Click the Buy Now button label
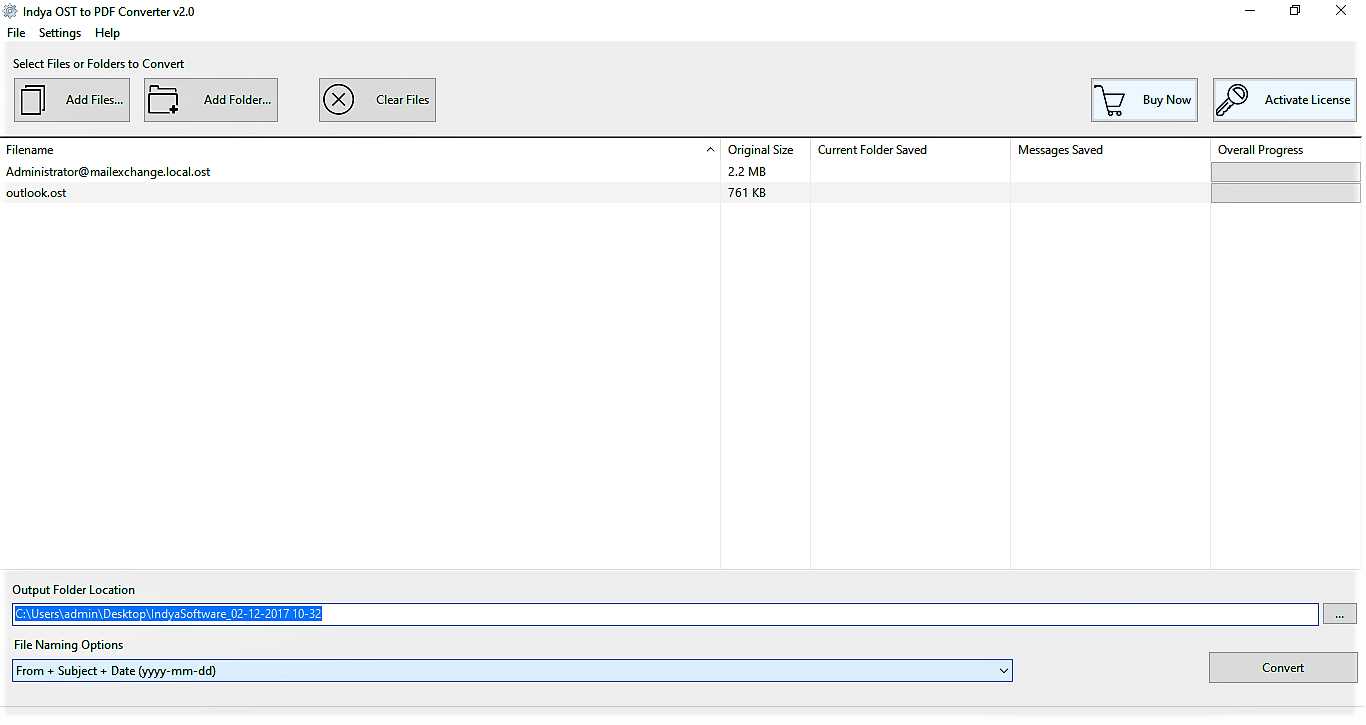Image resolution: width=1366 pixels, height=725 pixels. [x=1167, y=100]
